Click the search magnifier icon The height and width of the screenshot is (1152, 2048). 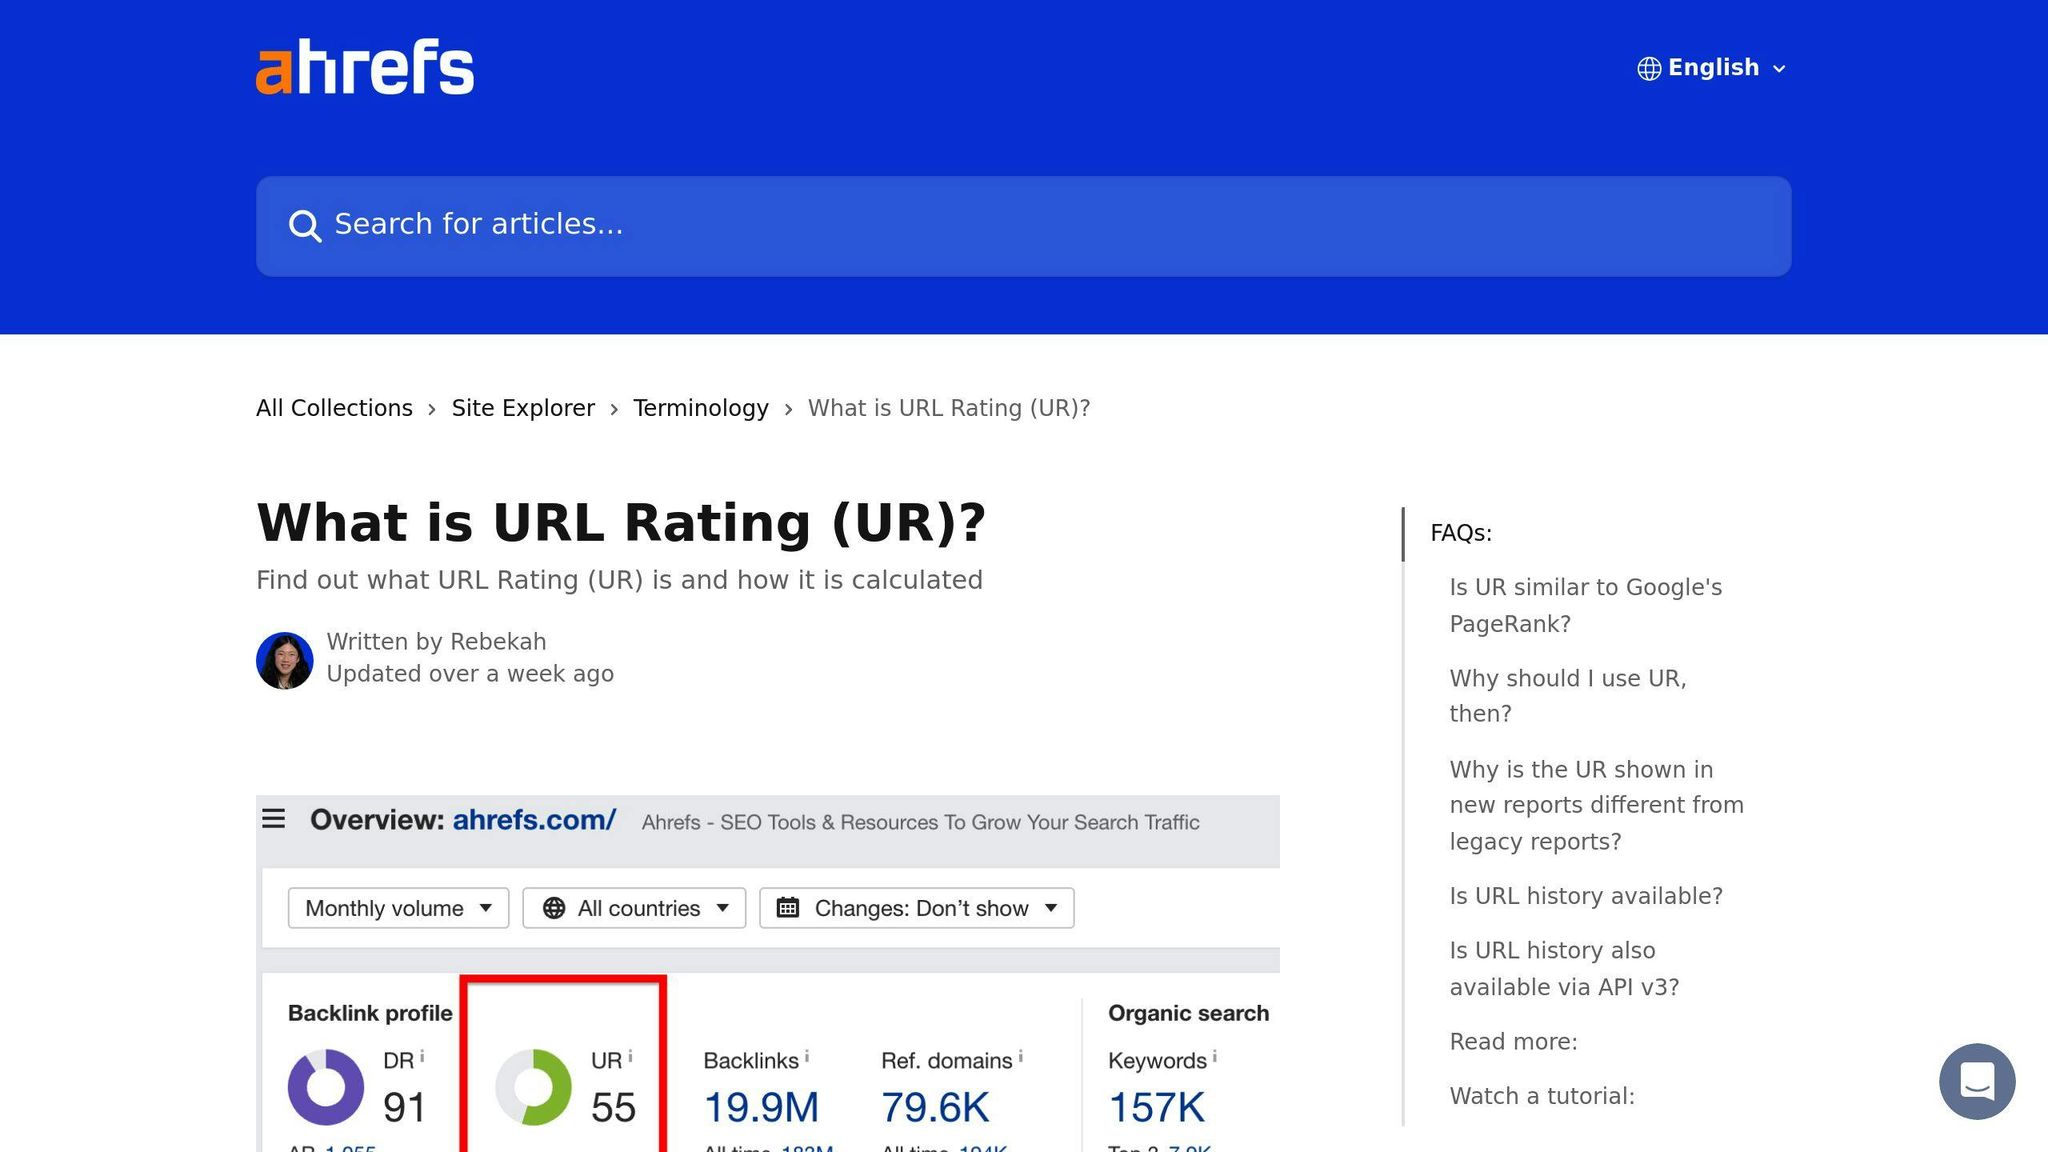(305, 226)
